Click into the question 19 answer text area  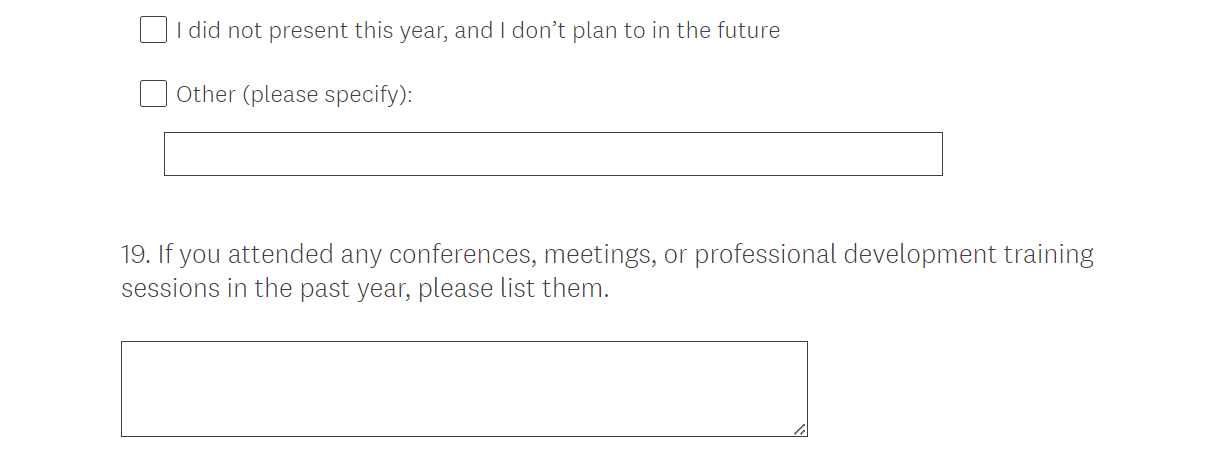point(464,388)
